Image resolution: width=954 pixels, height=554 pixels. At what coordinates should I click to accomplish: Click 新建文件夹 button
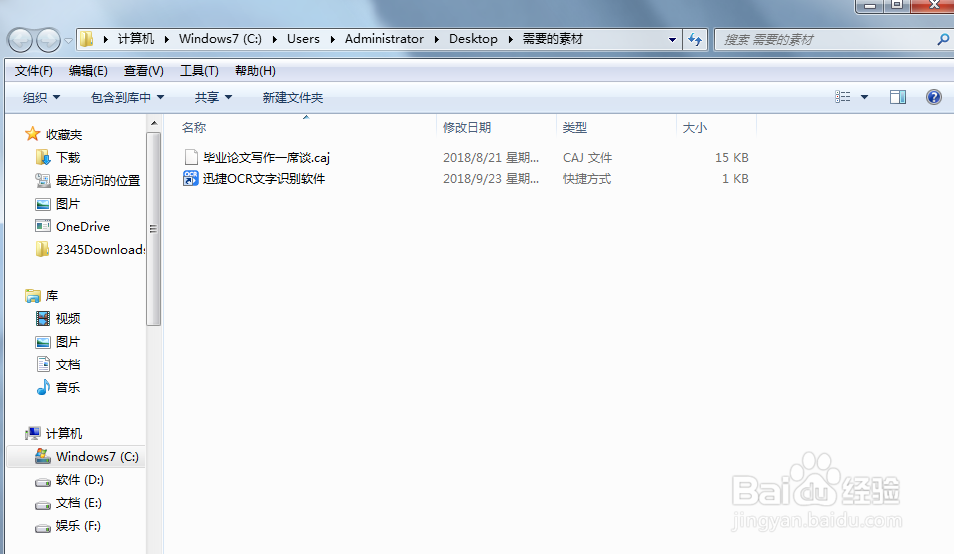[x=293, y=97]
